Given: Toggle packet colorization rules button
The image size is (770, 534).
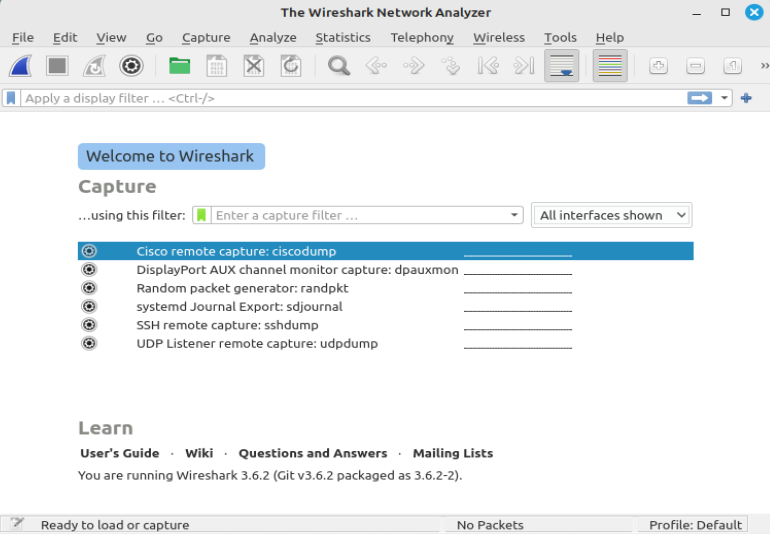Looking at the screenshot, I should [609, 66].
